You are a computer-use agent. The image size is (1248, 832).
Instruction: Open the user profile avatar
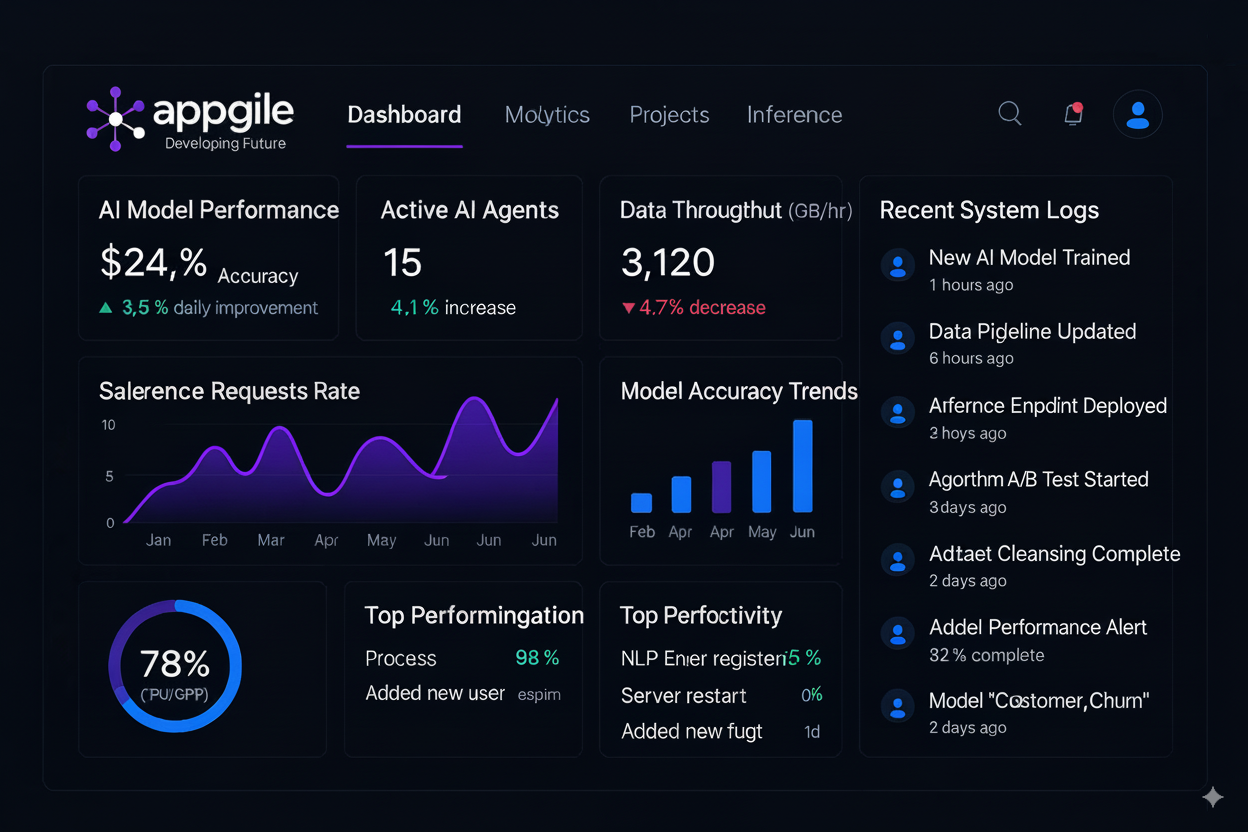[1138, 114]
